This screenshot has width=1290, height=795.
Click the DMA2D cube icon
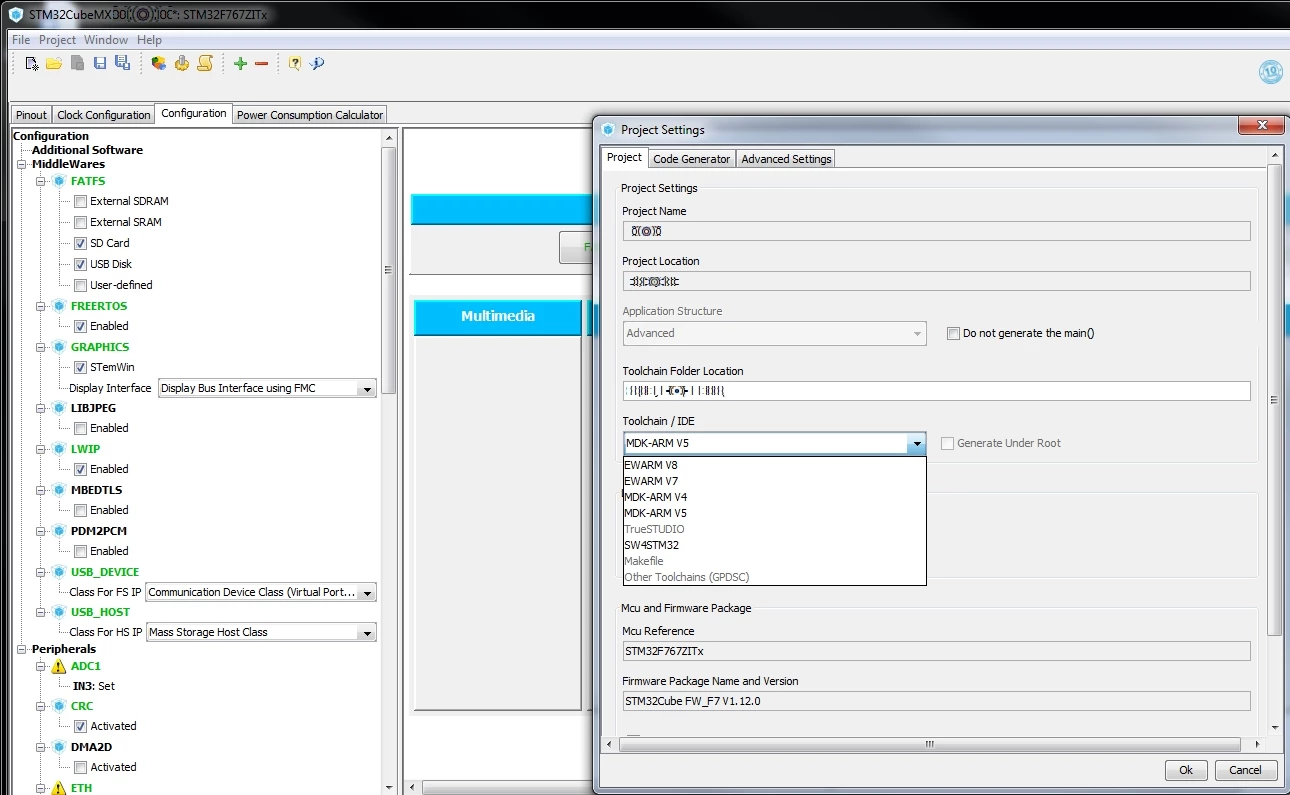[59, 747]
